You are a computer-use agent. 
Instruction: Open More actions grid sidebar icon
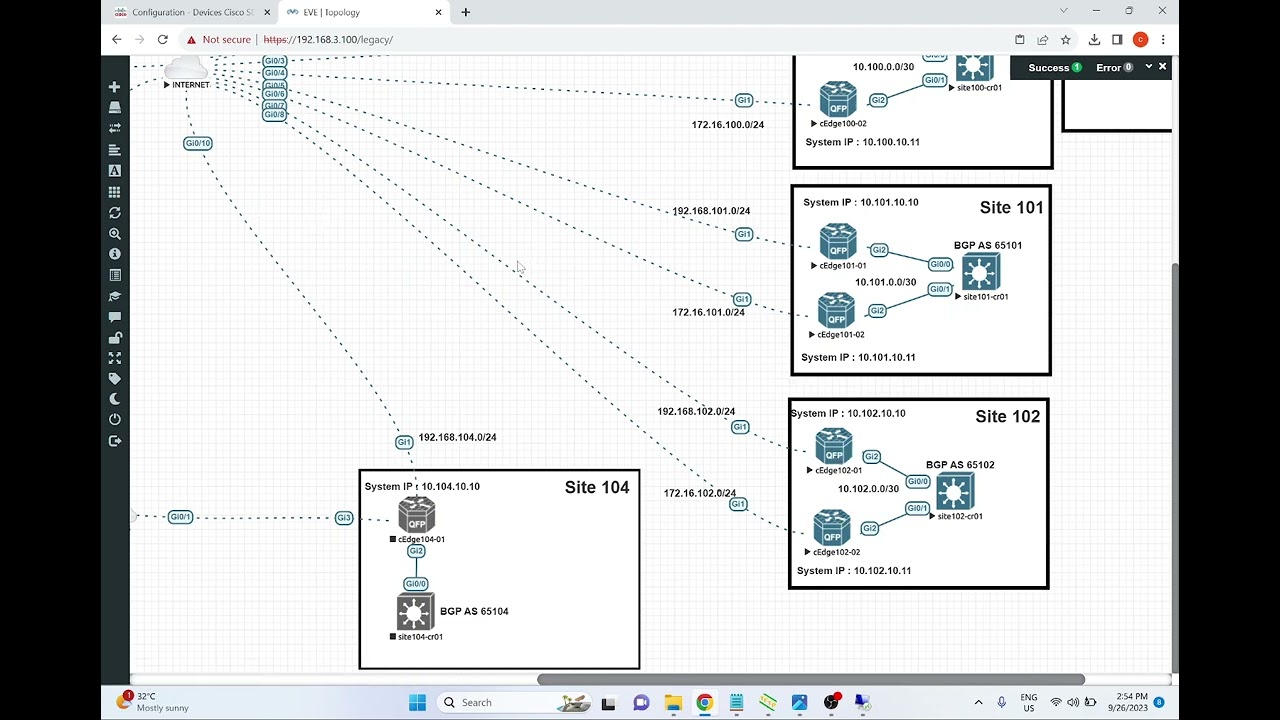[x=114, y=192]
